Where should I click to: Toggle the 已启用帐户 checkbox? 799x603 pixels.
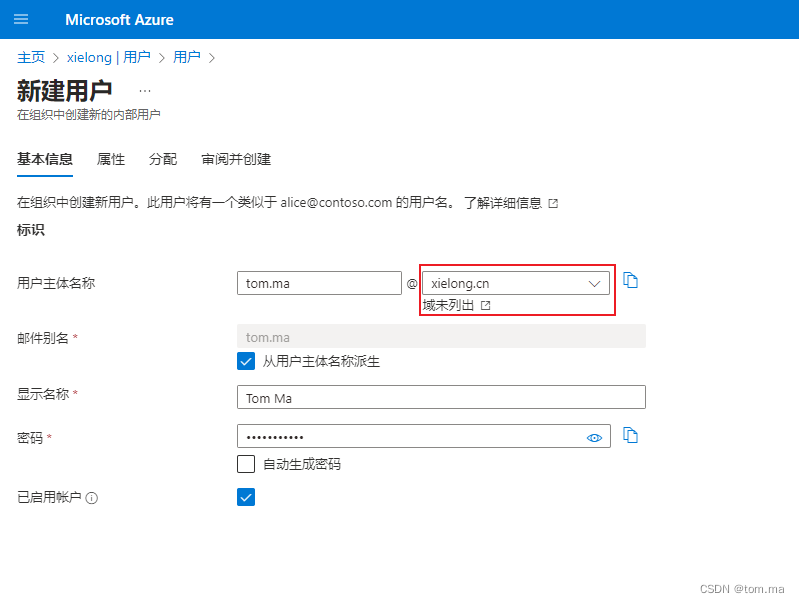(246, 497)
